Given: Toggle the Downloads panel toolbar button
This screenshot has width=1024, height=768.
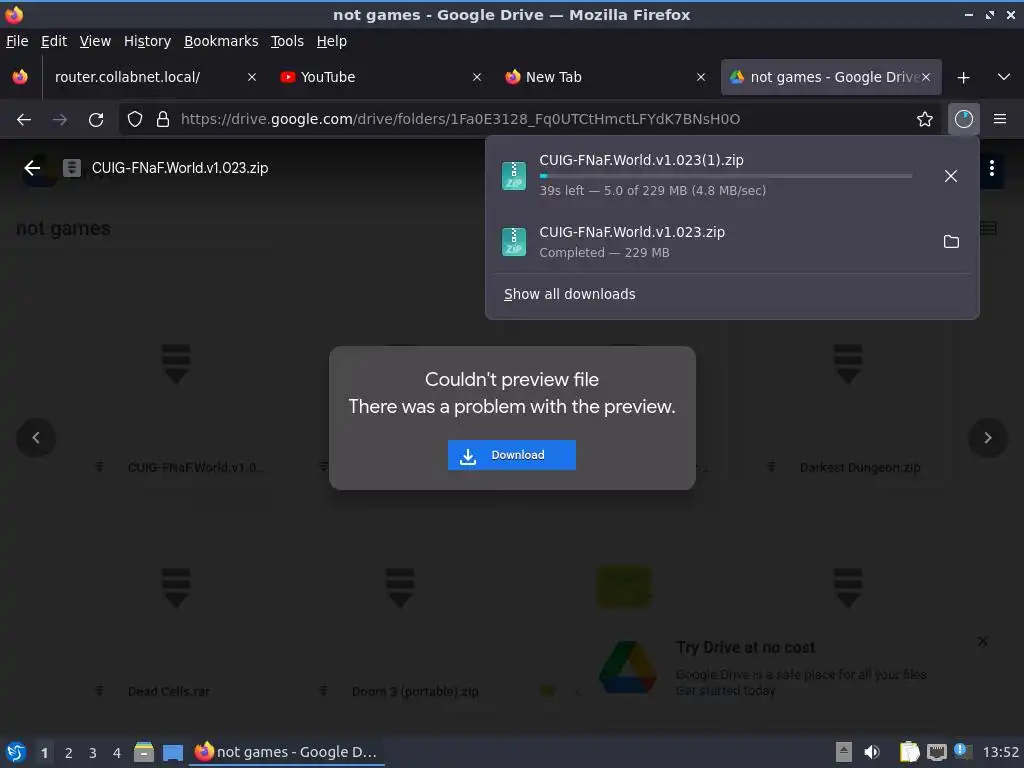Looking at the screenshot, I should 964,119.
